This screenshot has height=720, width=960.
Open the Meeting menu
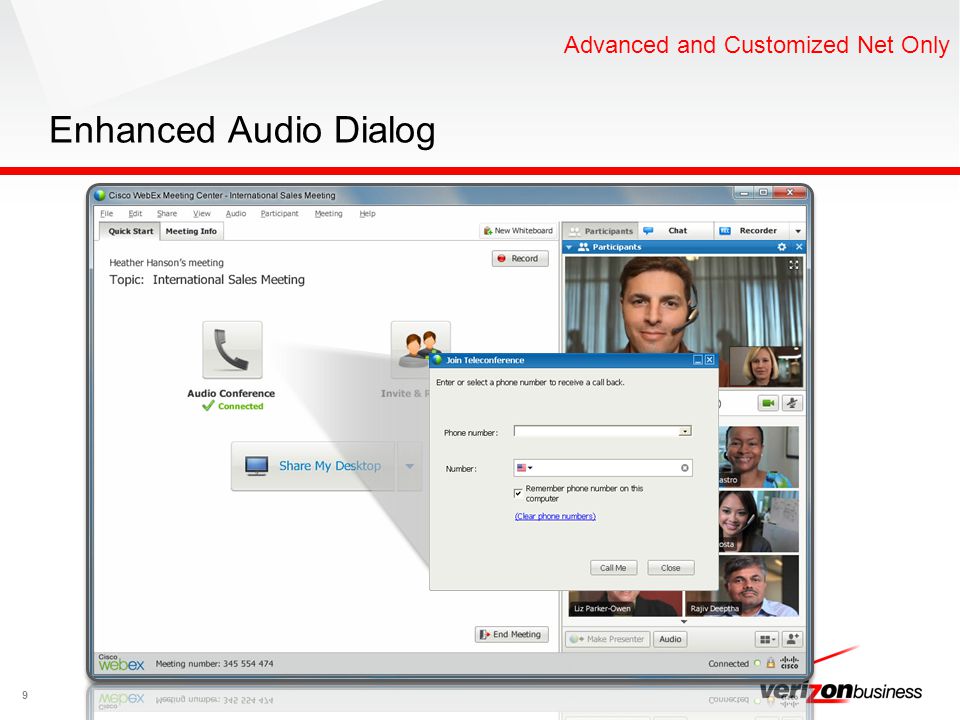click(328, 214)
